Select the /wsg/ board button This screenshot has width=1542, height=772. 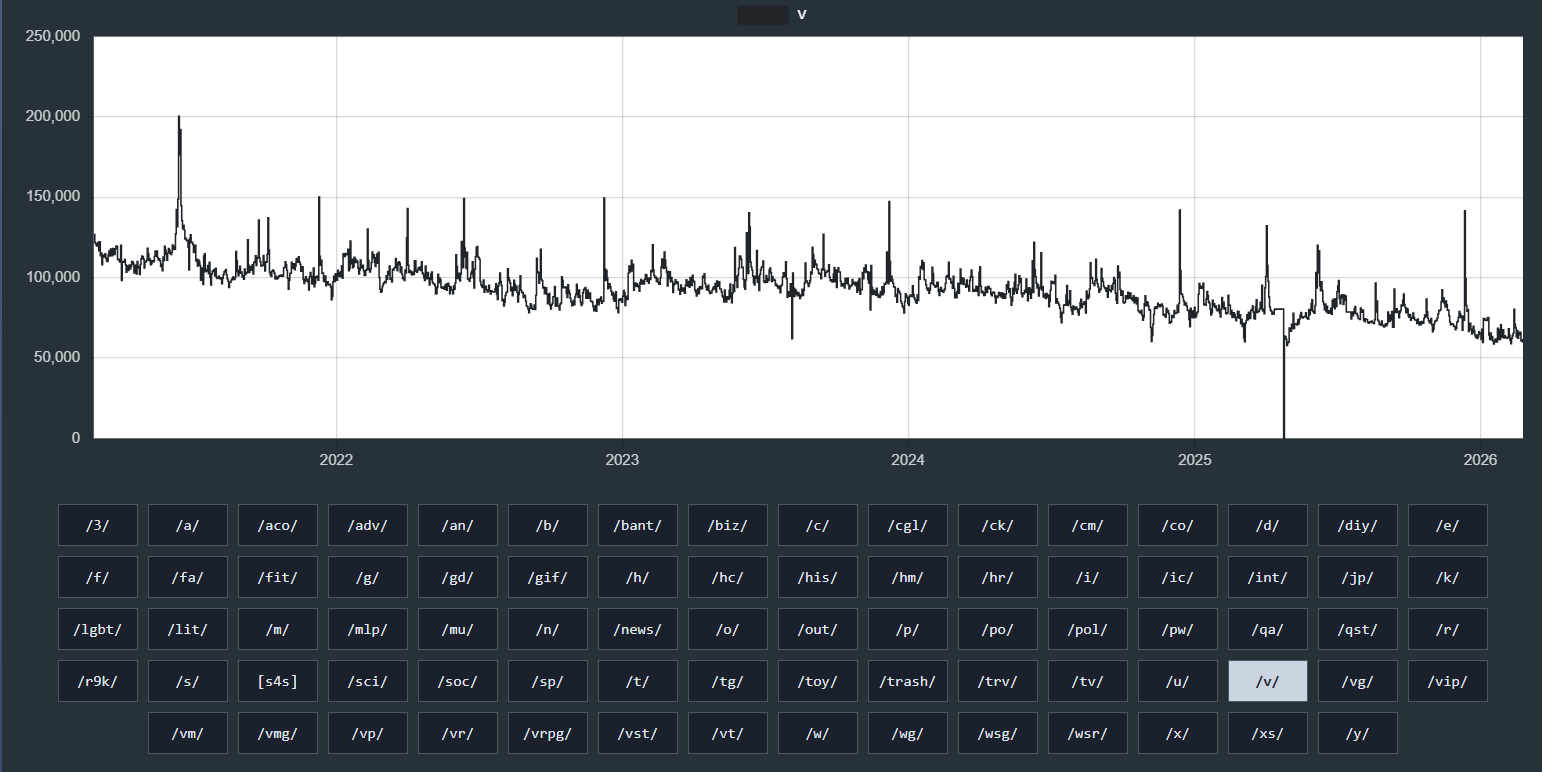(x=998, y=733)
